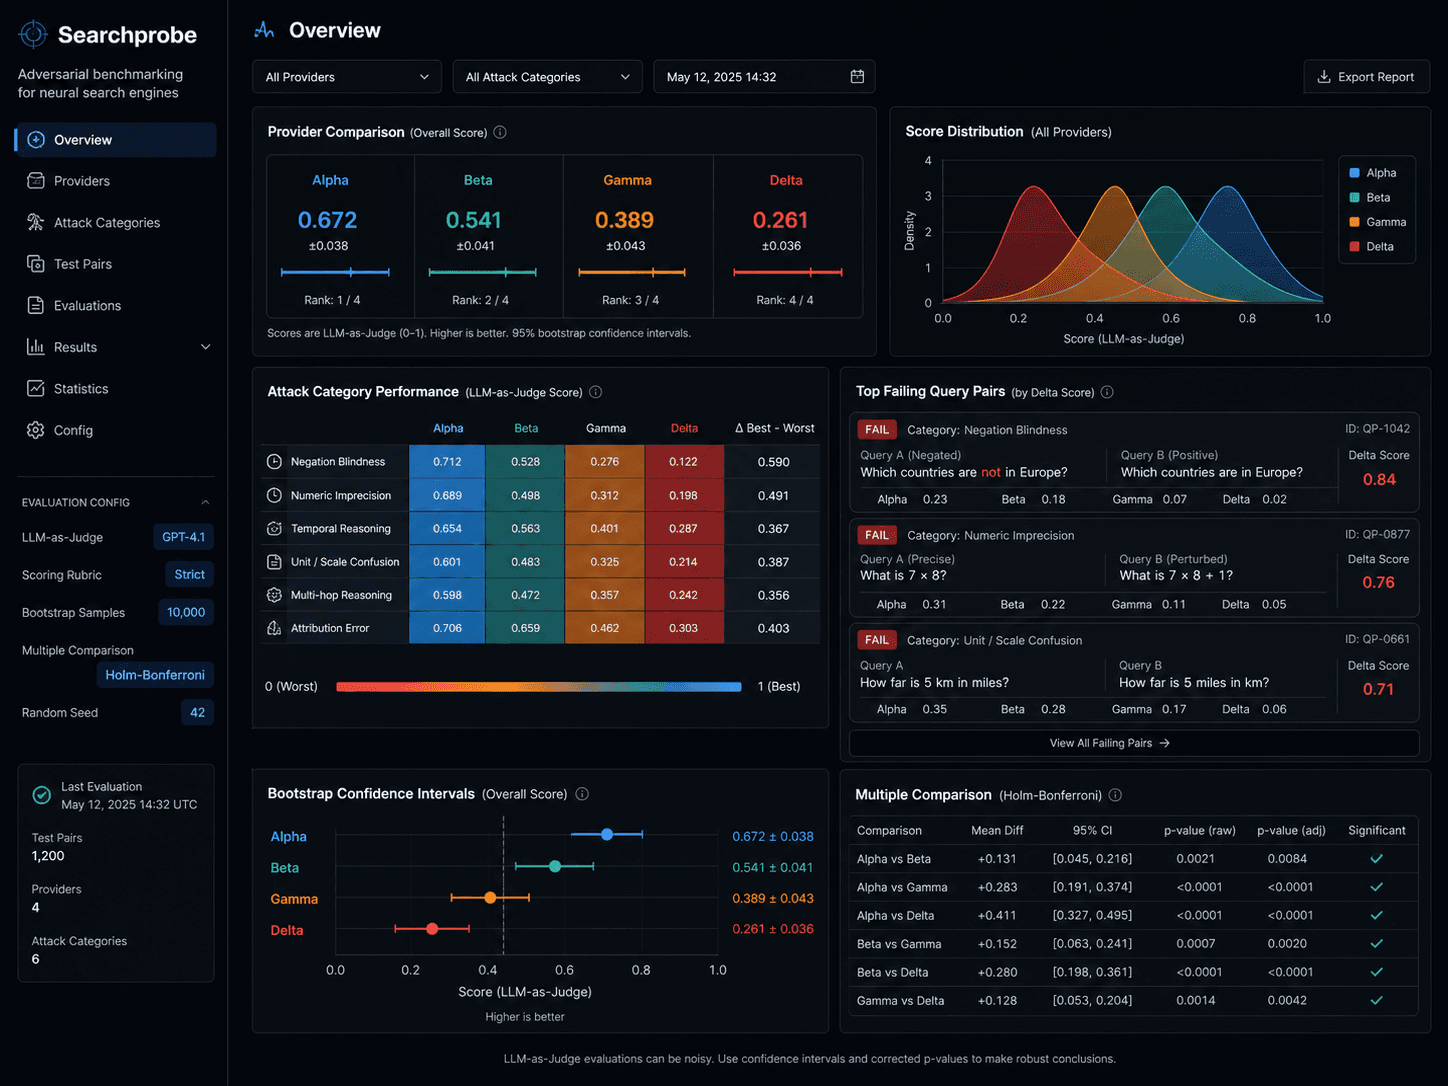The width and height of the screenshot is (1448, 1086).
Task: Click info icon next to Top Failing Query Pairs
Action: coord(1107,392)
